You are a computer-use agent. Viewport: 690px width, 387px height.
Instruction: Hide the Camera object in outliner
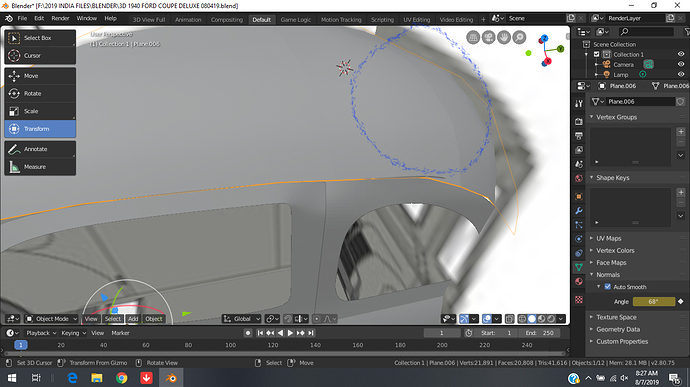[x=681, y=64]
